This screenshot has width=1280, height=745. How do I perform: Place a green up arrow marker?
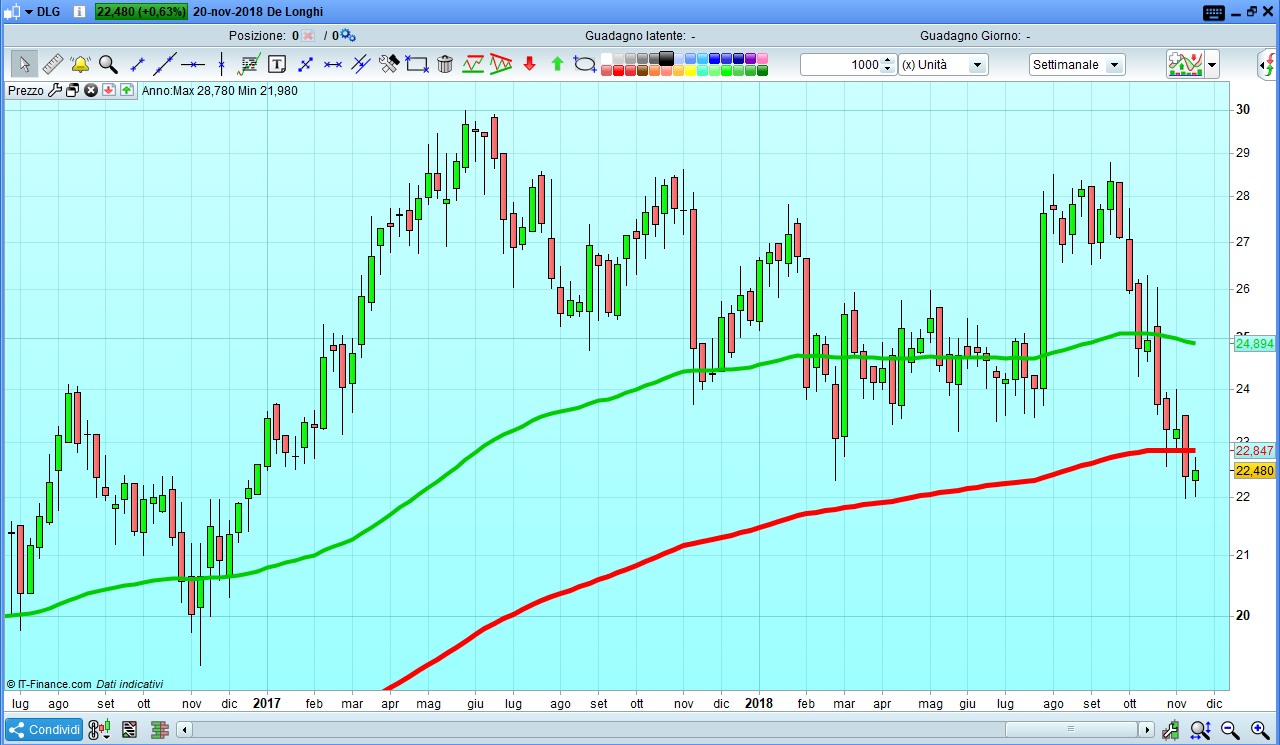(557, 65)
